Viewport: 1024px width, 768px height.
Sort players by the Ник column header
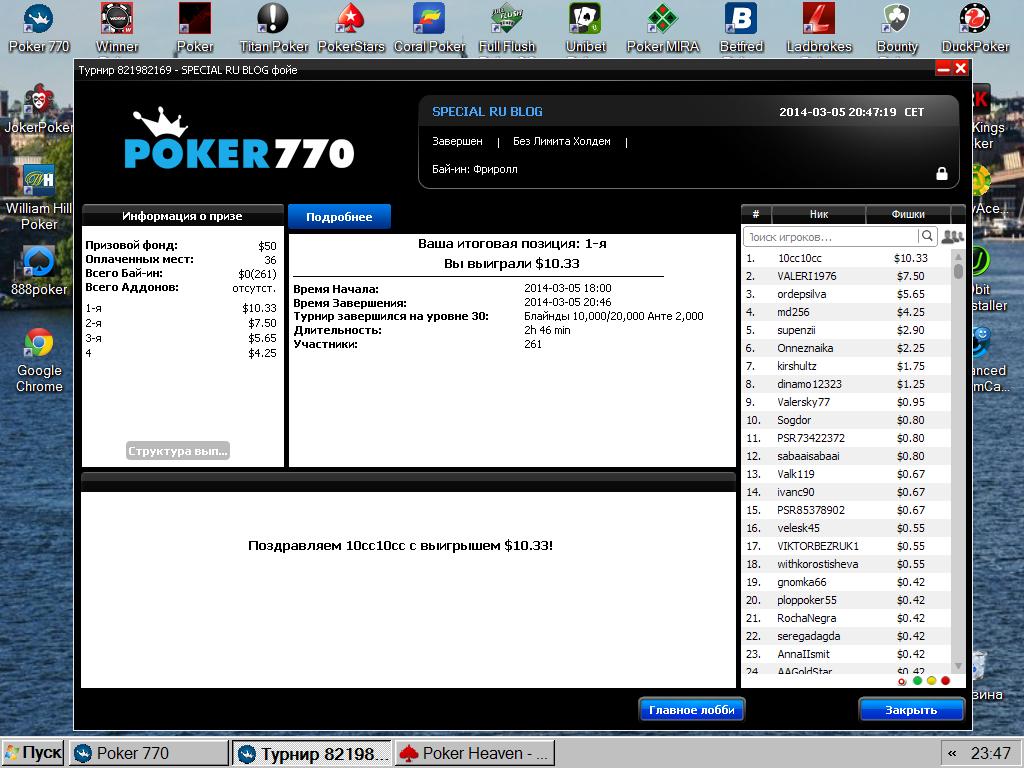pyautogui.click(x=819, y=214)
